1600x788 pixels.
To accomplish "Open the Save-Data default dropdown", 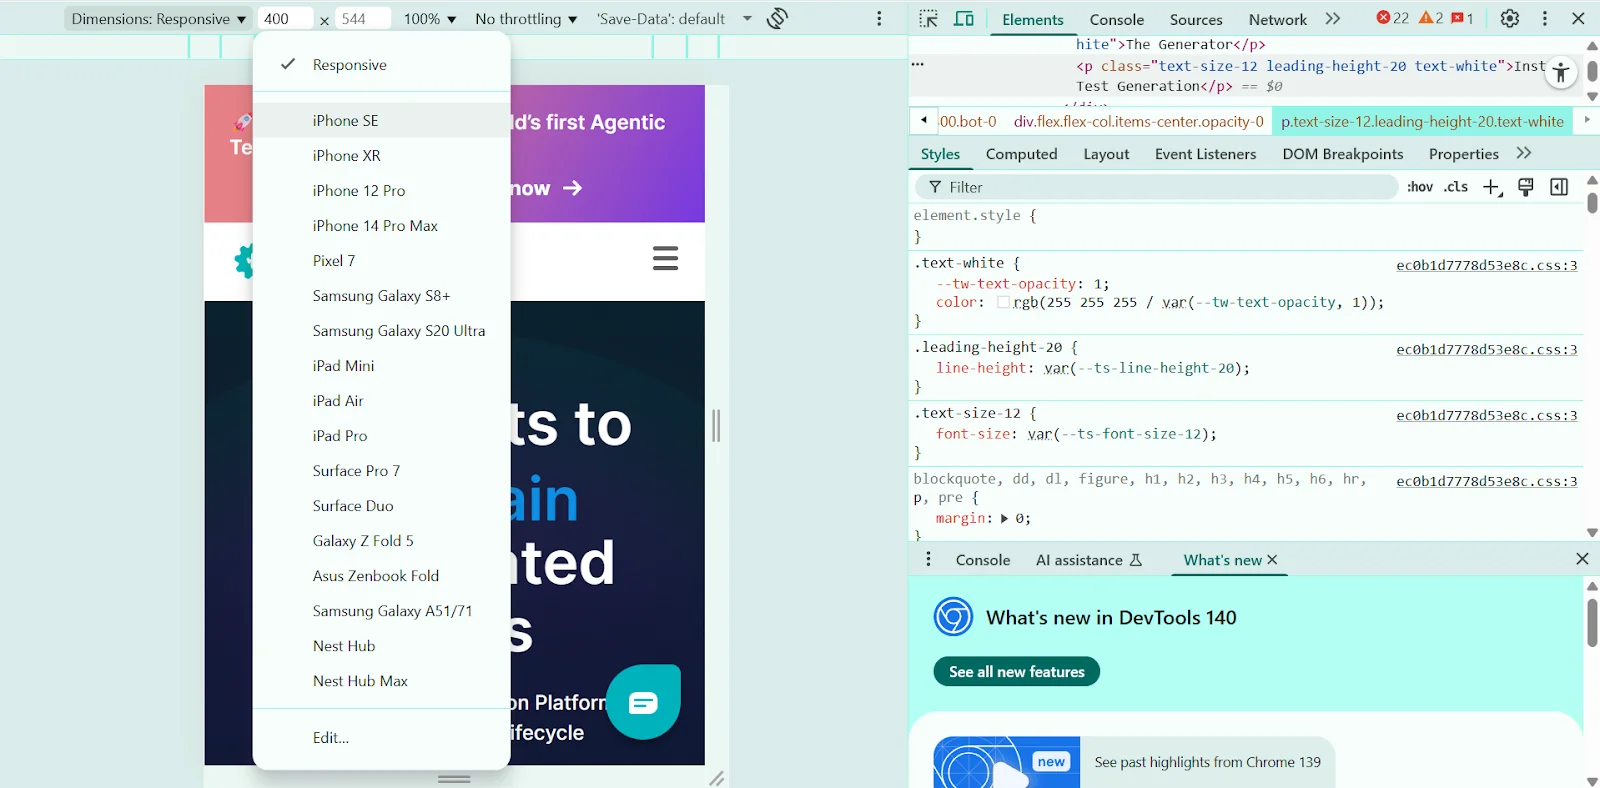I will tap(674, 19).
